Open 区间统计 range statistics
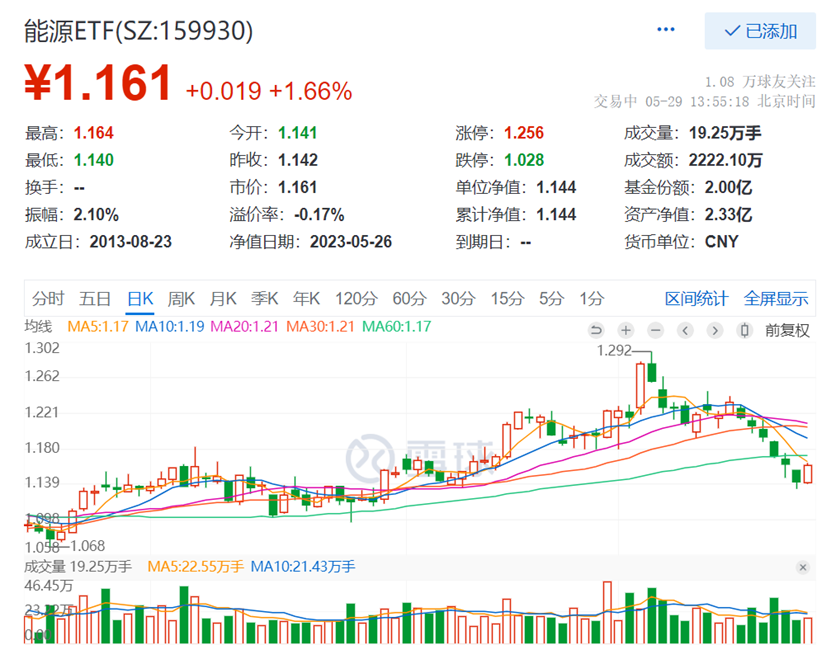This screenshot has width=831, height=645. 696,299
